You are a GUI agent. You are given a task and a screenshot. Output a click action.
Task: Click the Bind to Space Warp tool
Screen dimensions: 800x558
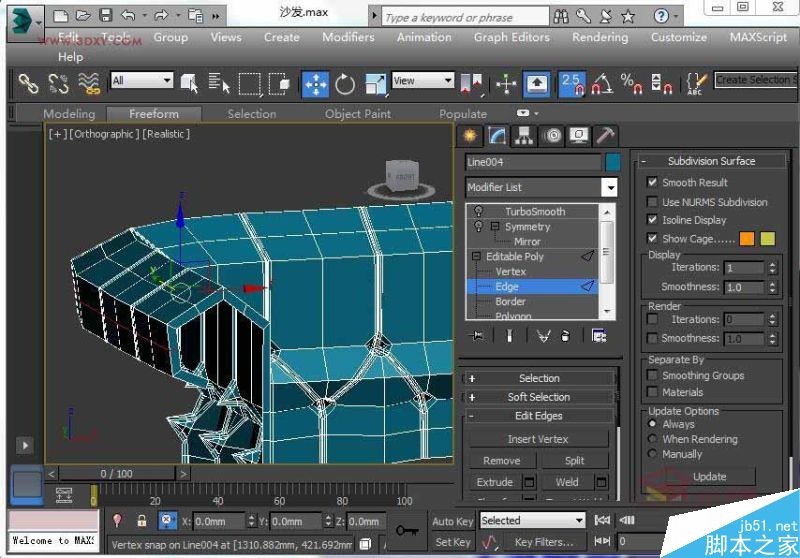click(89, 84)
